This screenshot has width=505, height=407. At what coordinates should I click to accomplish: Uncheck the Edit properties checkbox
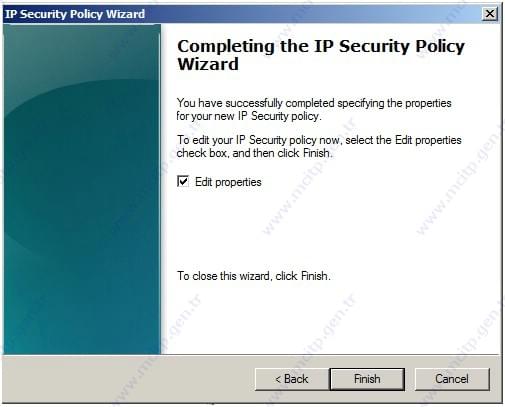click(183, 182)
